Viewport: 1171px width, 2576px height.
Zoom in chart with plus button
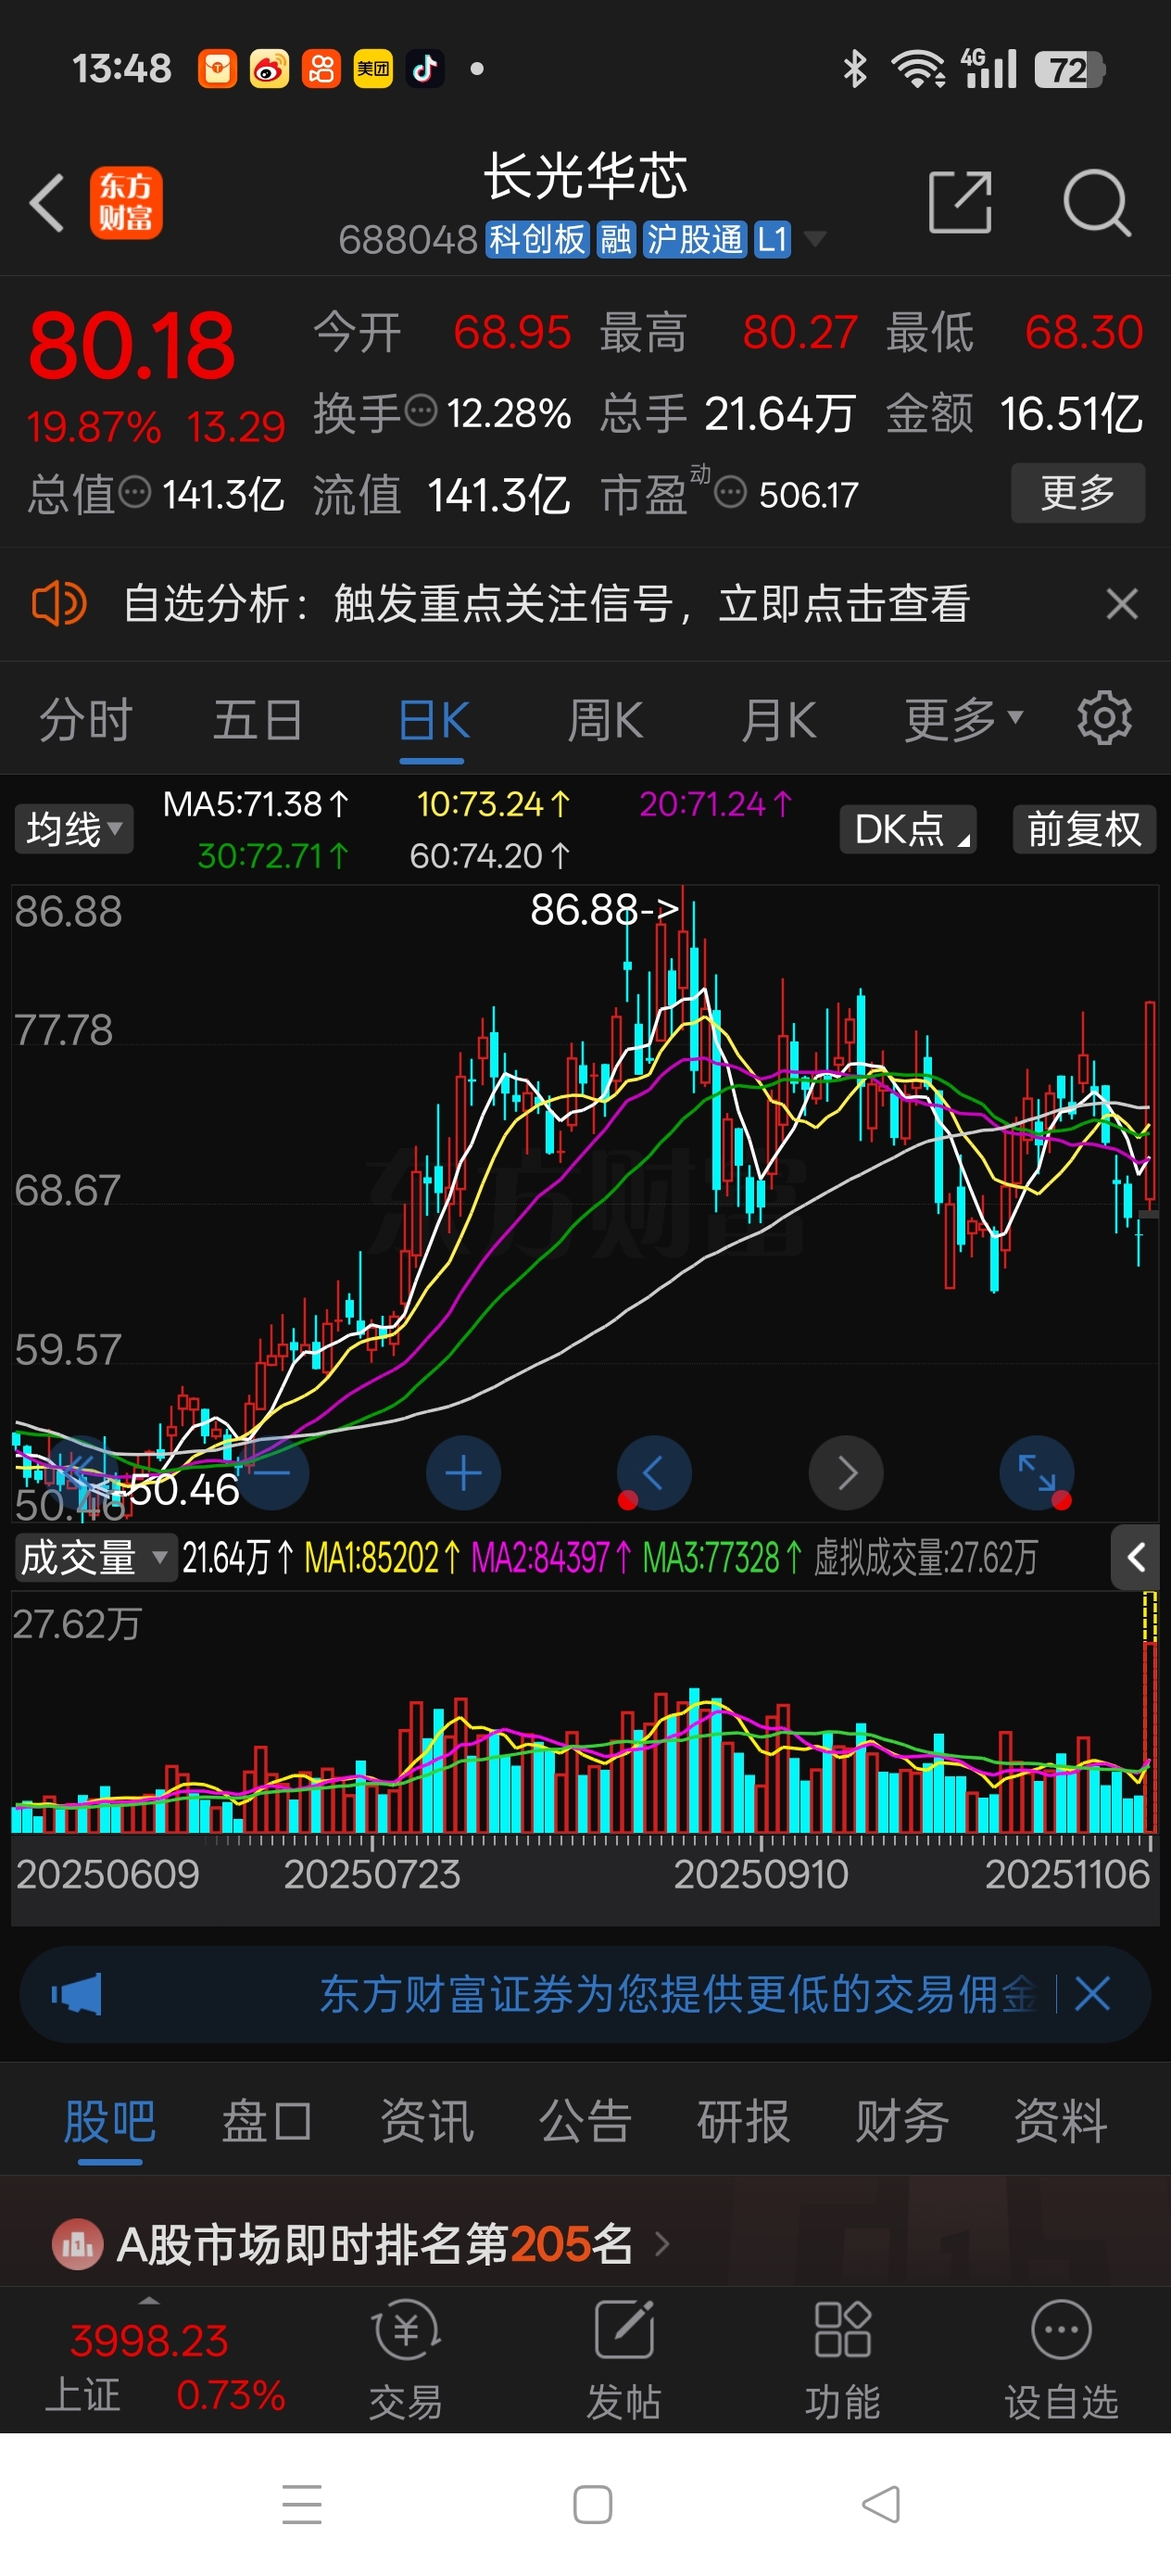pyautogui.click(x=463, y=1473)
